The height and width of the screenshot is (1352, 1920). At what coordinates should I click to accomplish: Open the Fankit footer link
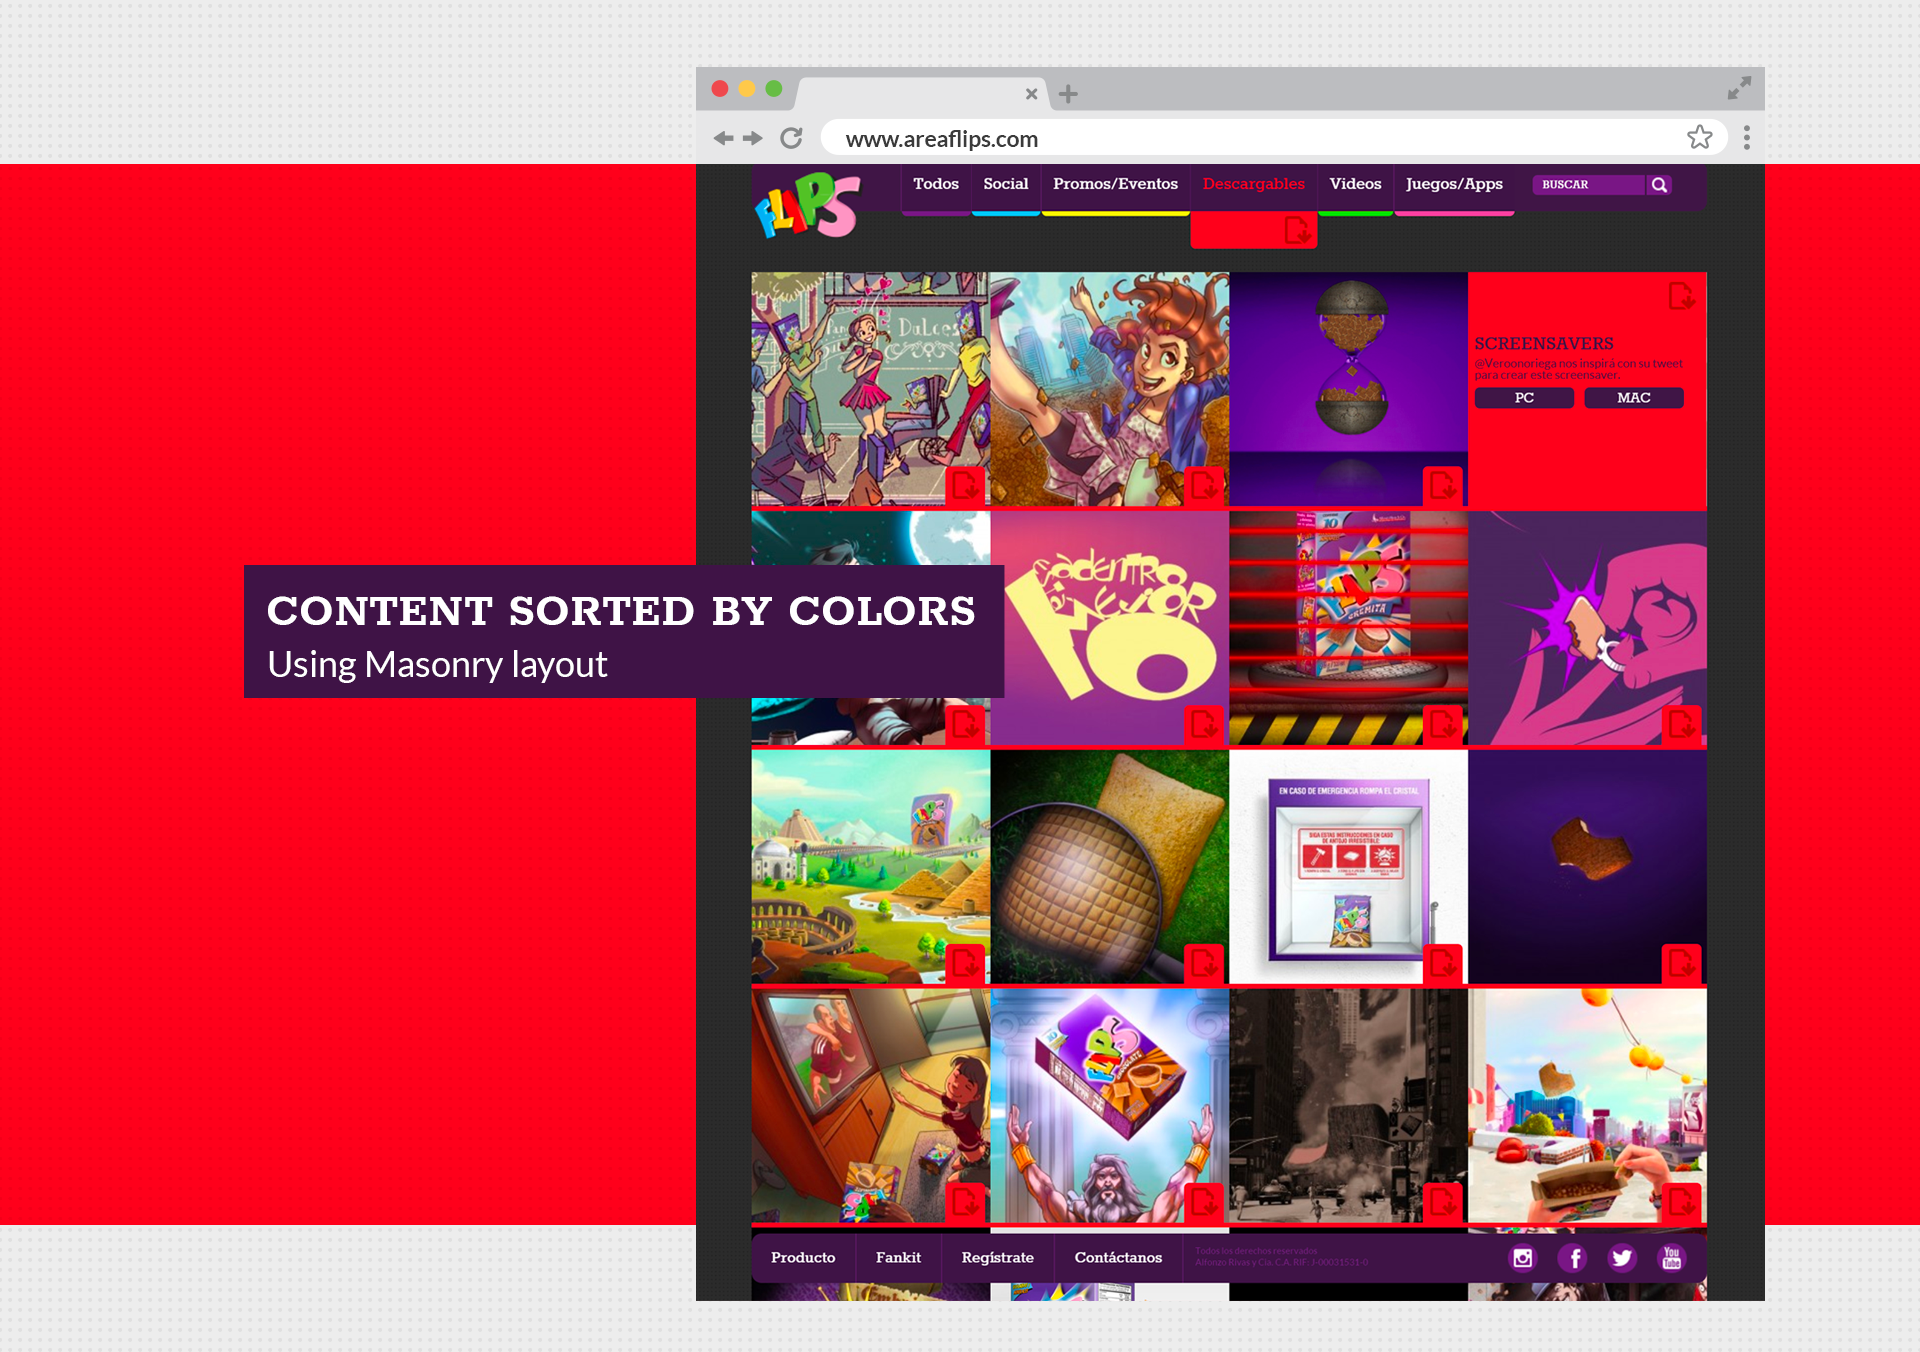[x=898, y=1258]
